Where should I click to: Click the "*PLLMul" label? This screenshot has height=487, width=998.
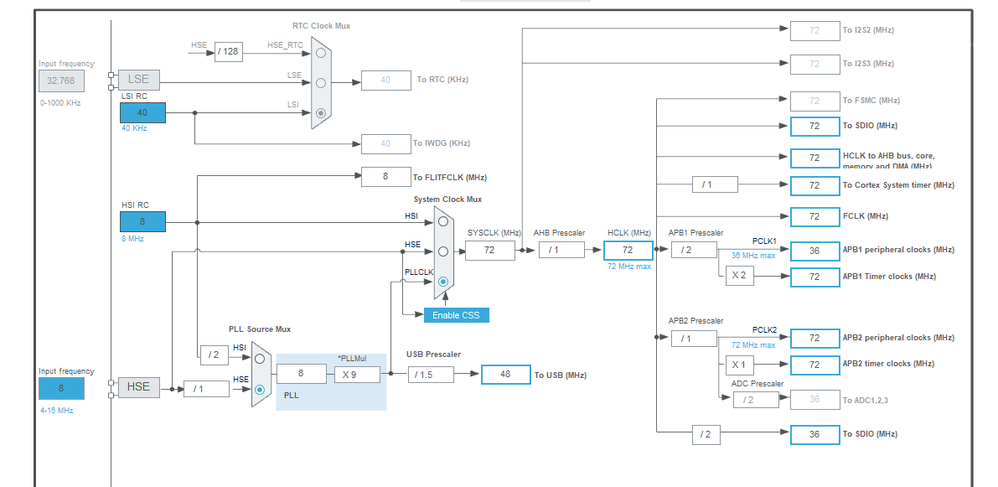352,358
